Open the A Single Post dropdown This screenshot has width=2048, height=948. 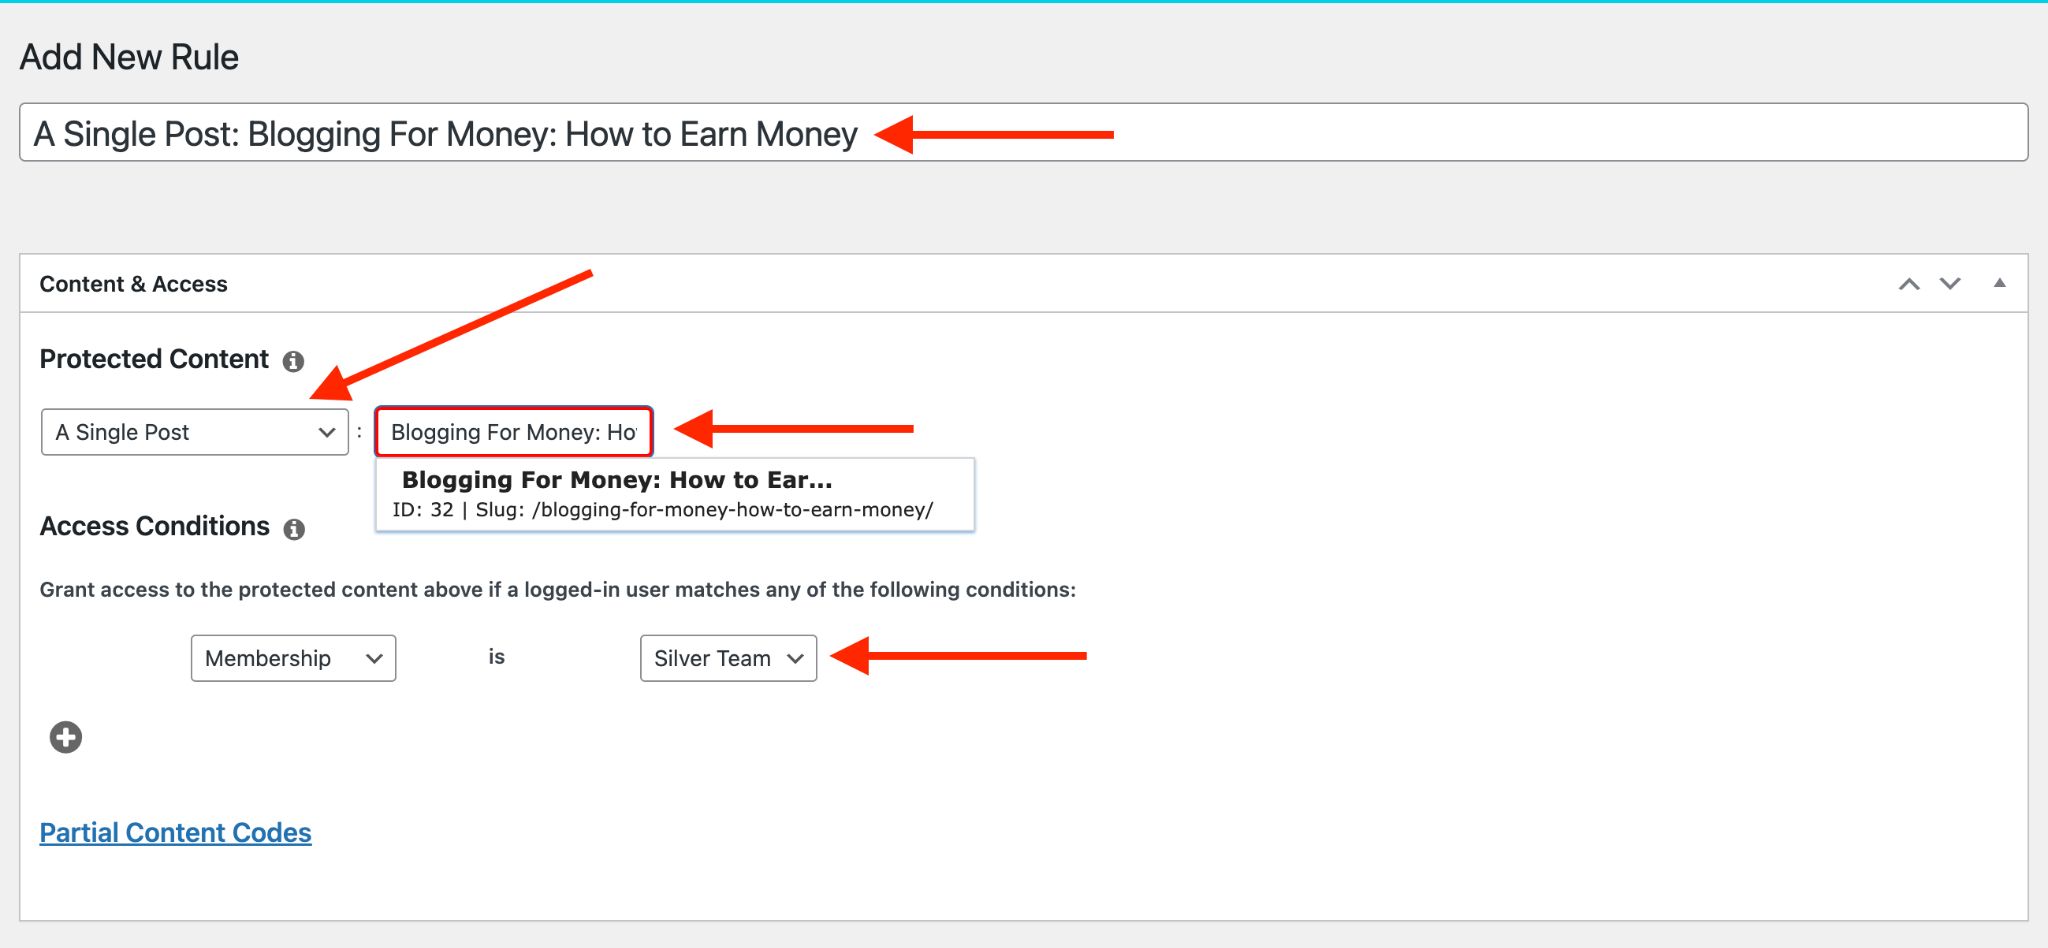(195, 432)
